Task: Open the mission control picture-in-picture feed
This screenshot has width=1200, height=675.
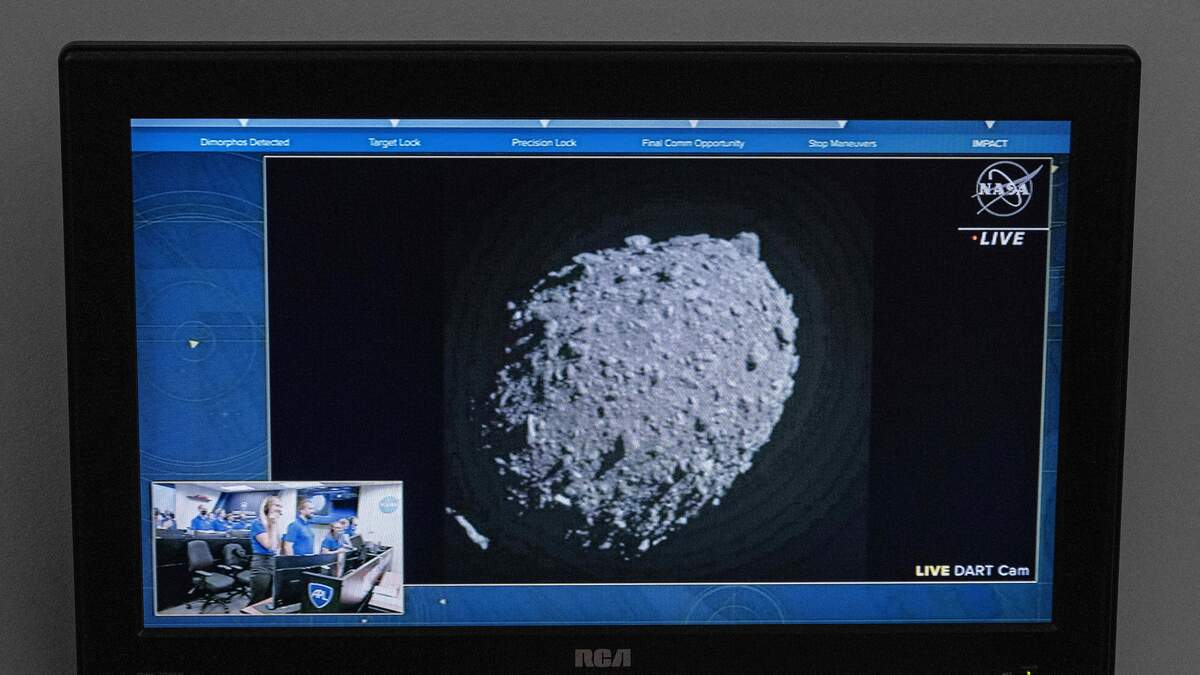Action: coord(278,548)
